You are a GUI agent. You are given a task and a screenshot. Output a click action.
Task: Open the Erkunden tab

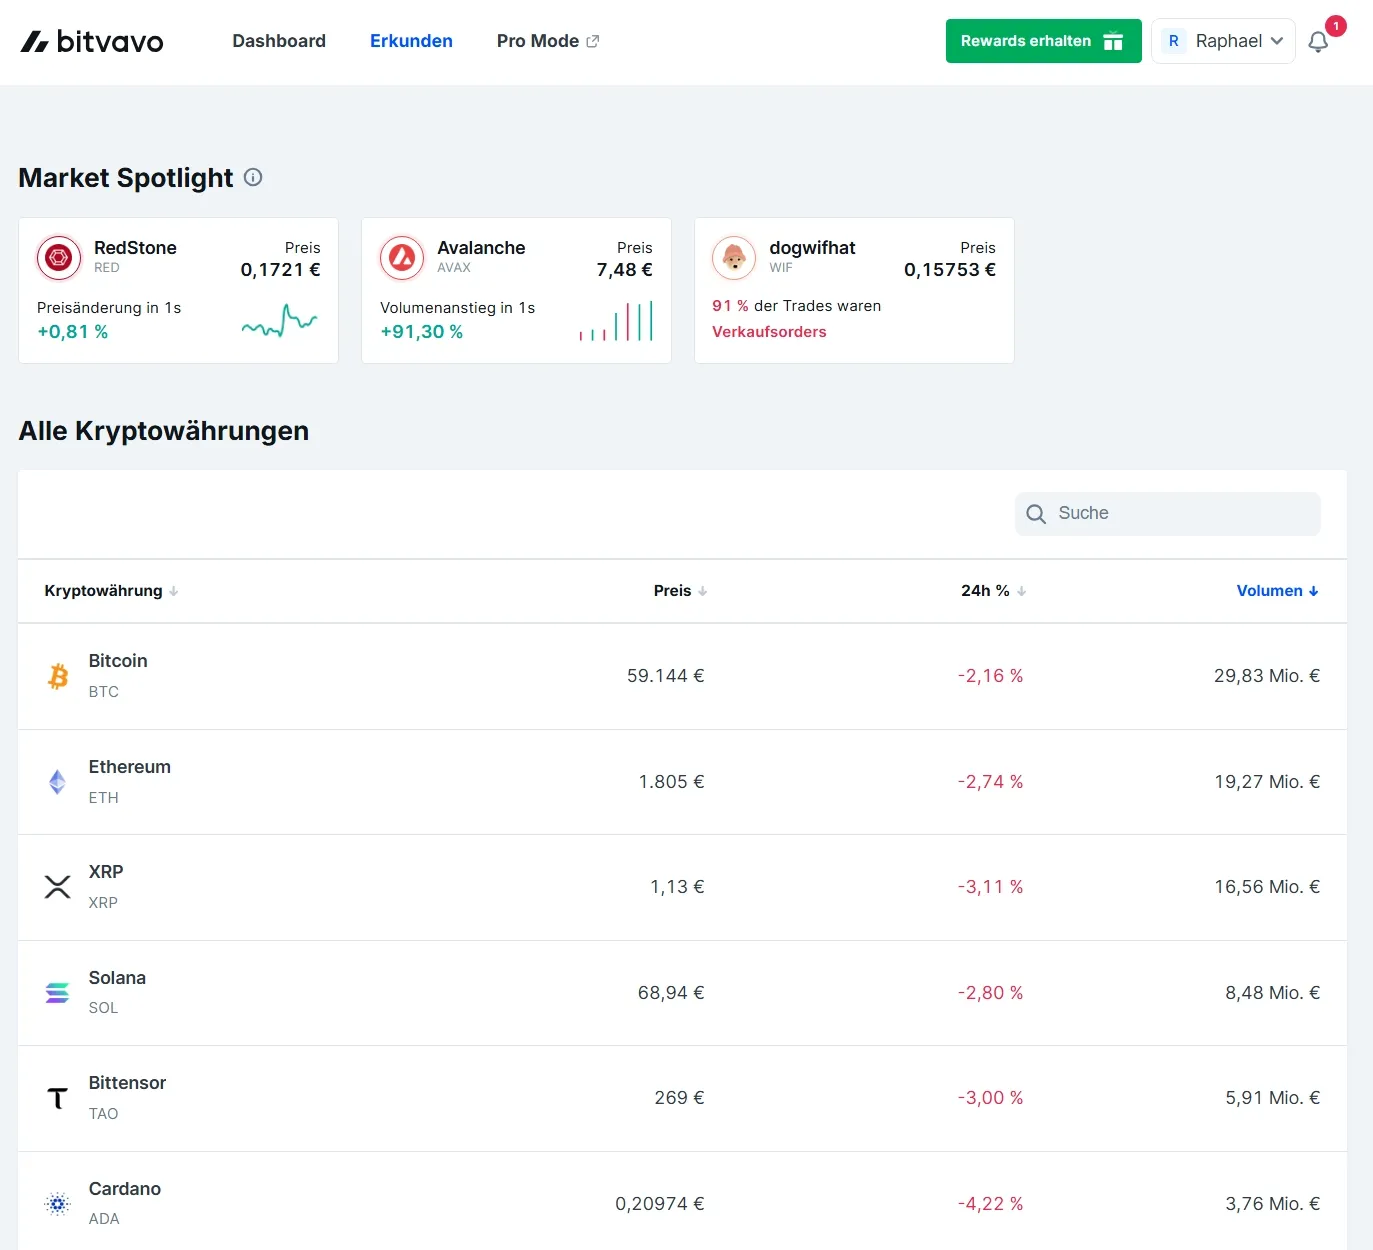click(411, 41)
